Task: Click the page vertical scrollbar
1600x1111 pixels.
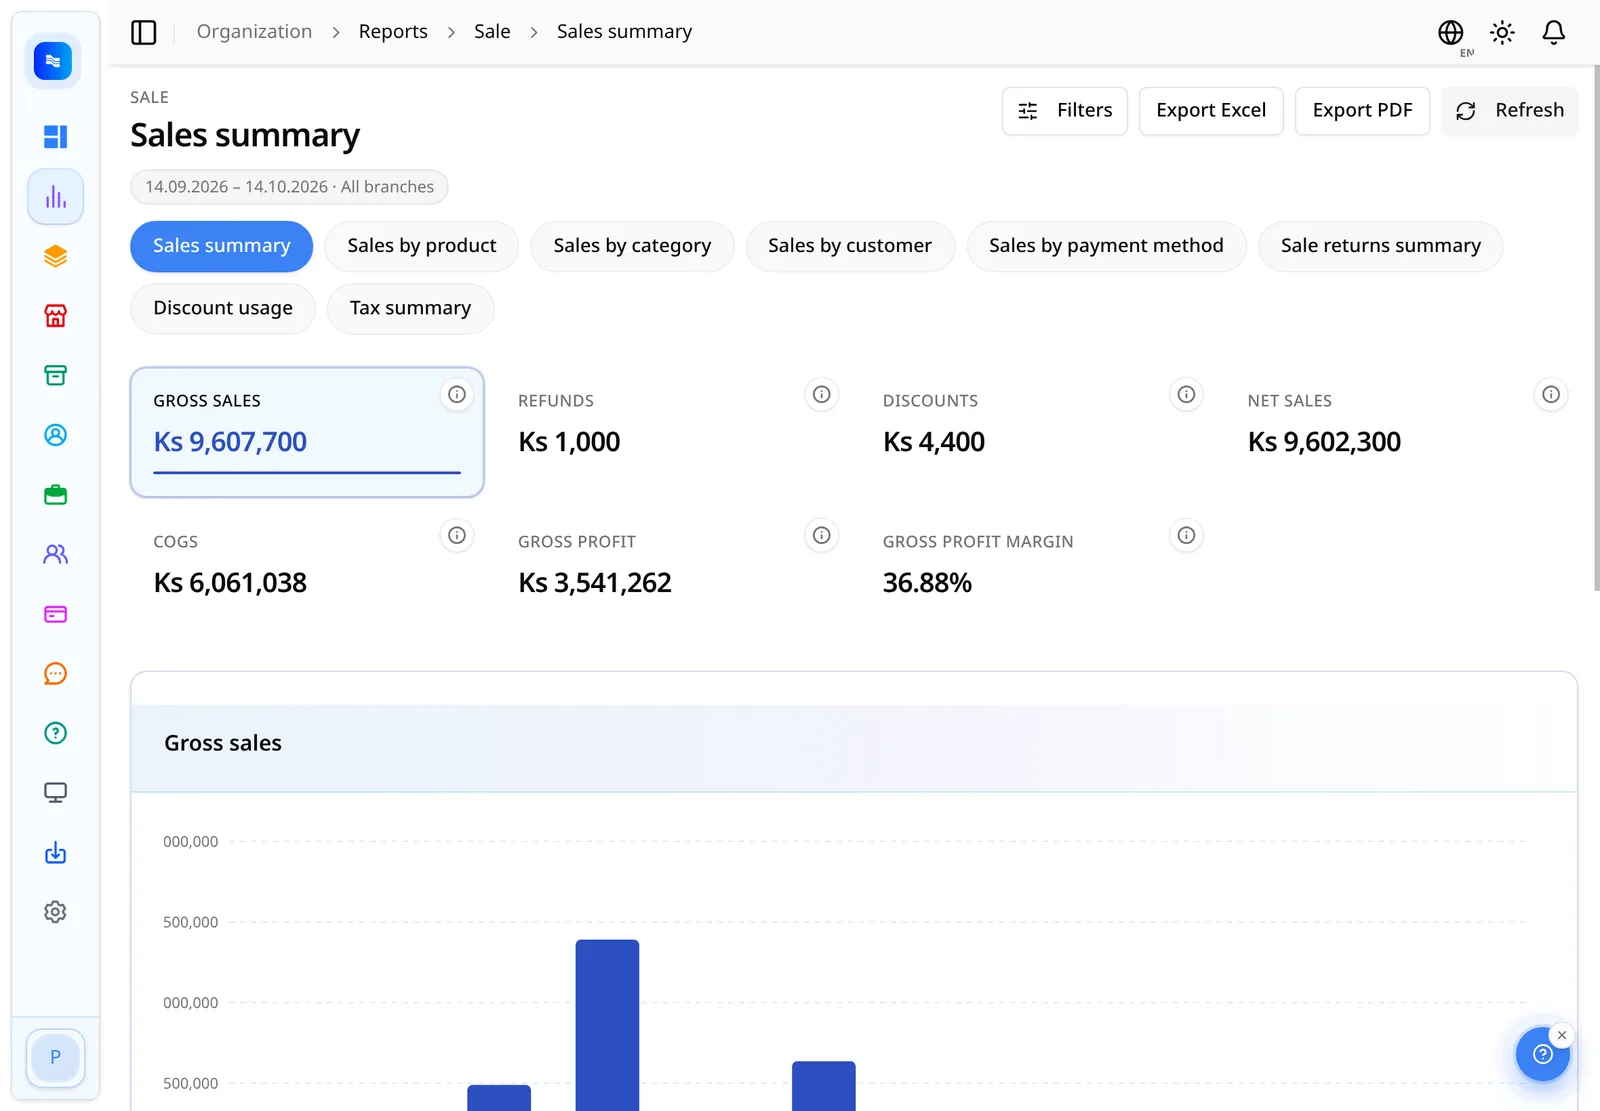Action: click(1596, 328)
